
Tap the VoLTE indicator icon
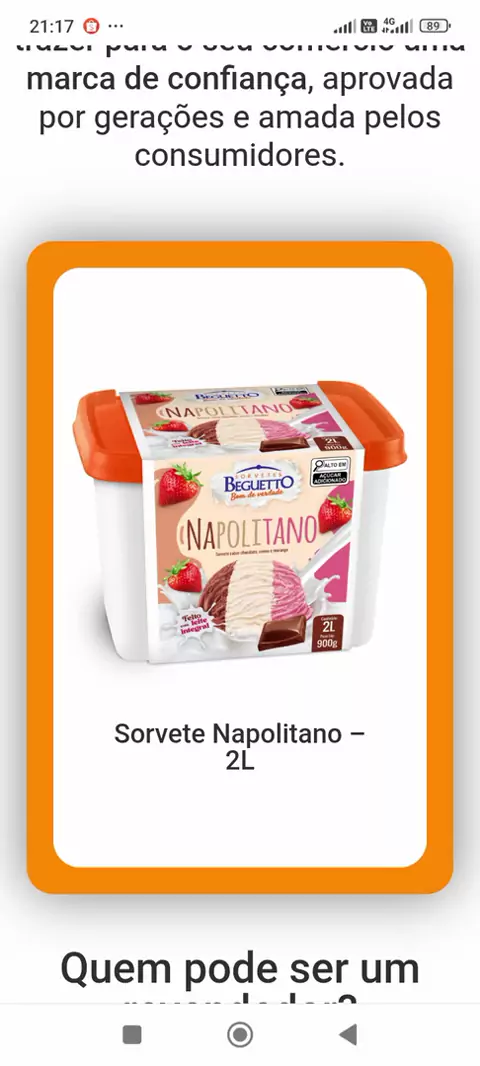pyautogui.click(x=369, y=27)
